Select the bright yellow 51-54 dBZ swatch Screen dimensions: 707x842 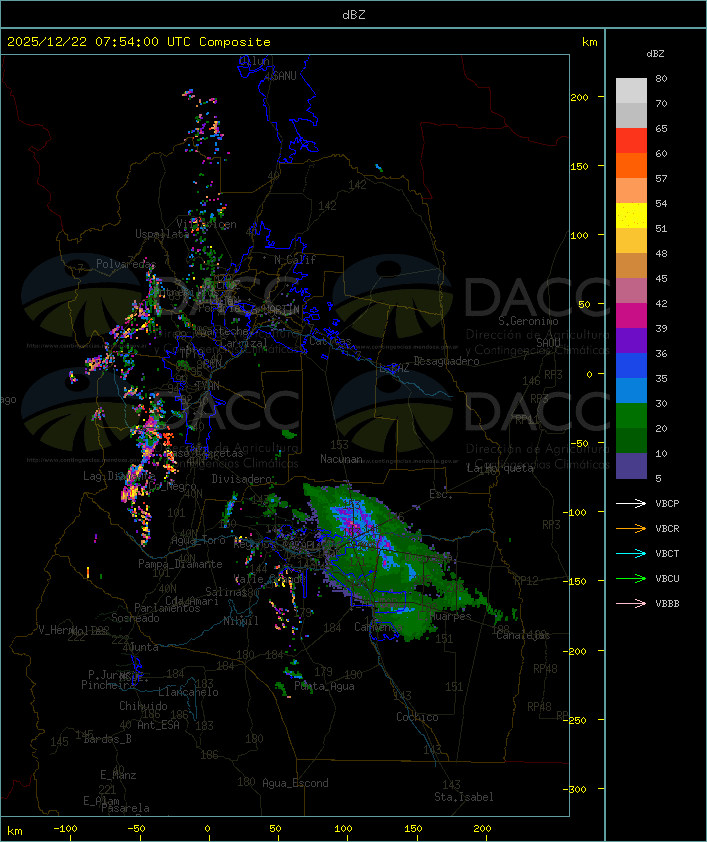click(x=631, y=216)
